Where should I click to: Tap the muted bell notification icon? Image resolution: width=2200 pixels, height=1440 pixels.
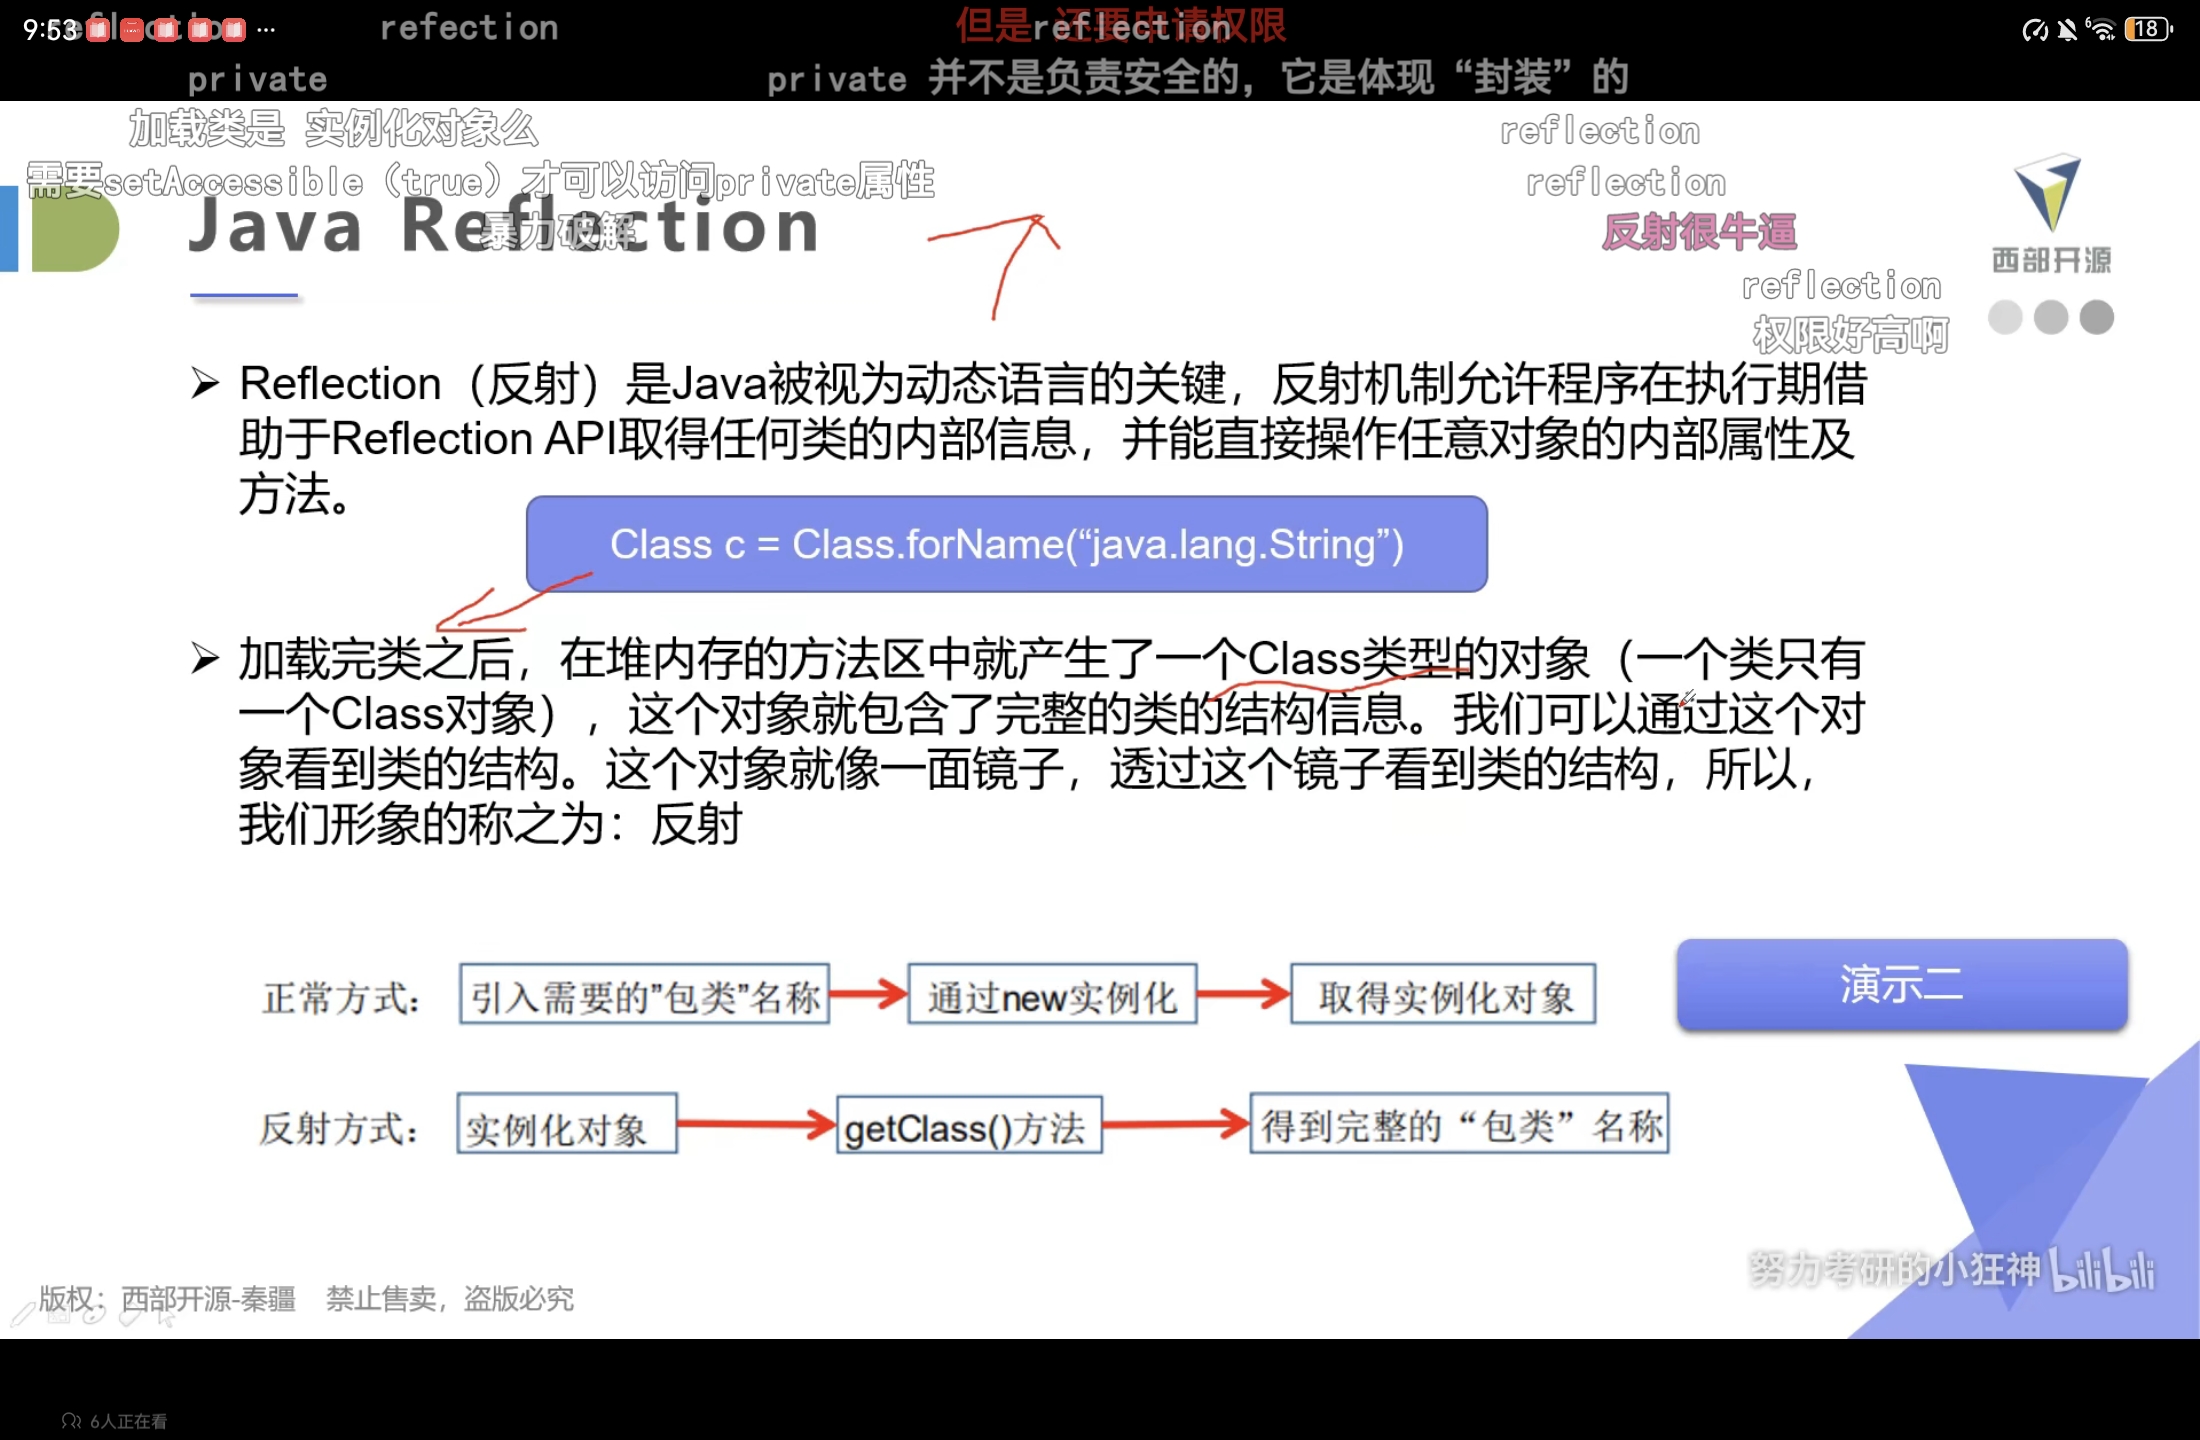[x=2067, y=30]
